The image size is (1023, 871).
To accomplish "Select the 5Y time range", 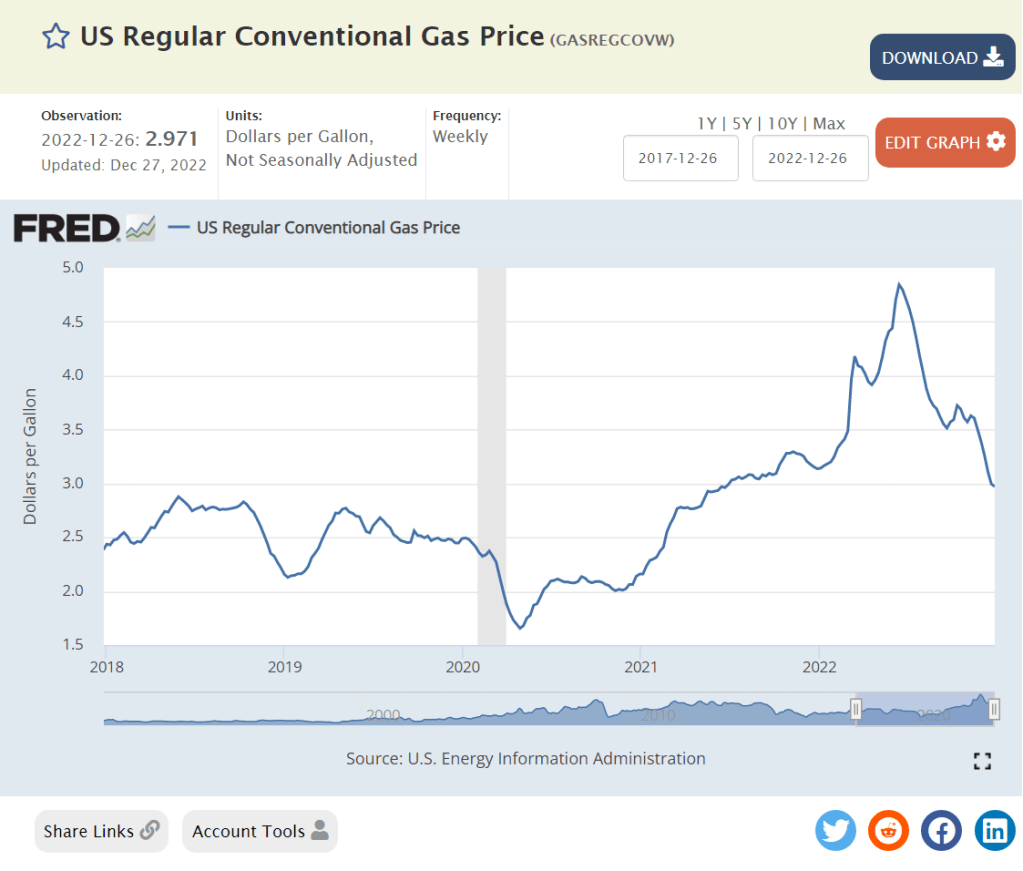I will [x=740, y=124].
